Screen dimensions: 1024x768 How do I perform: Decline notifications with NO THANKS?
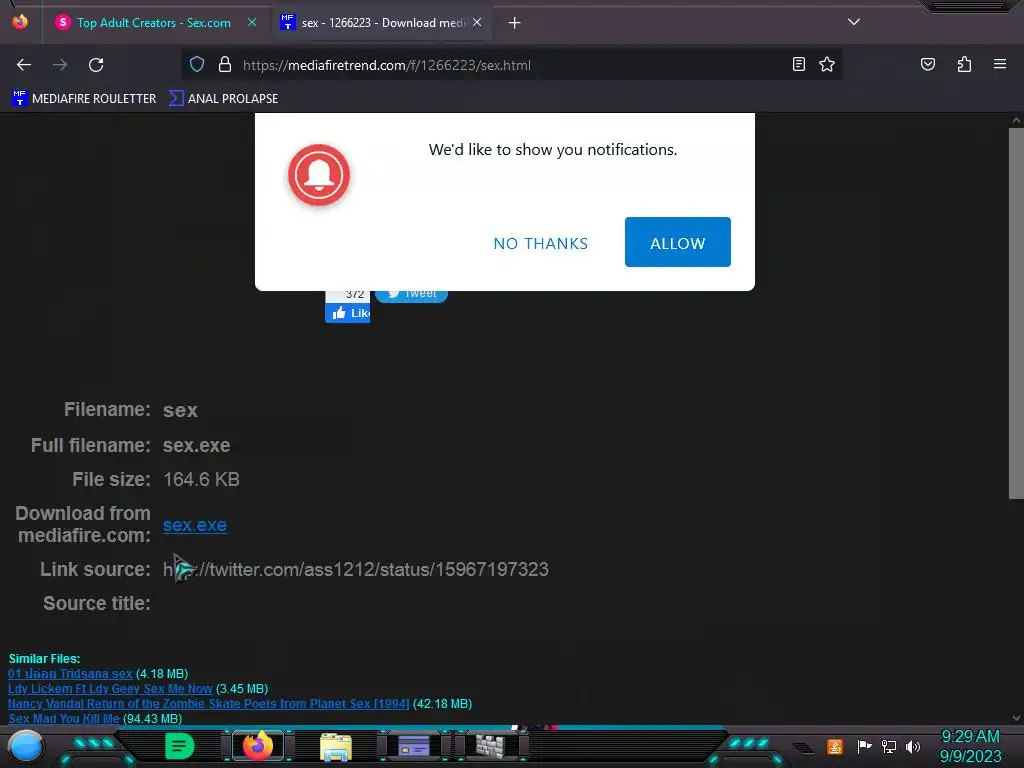(x=541, y=243)
